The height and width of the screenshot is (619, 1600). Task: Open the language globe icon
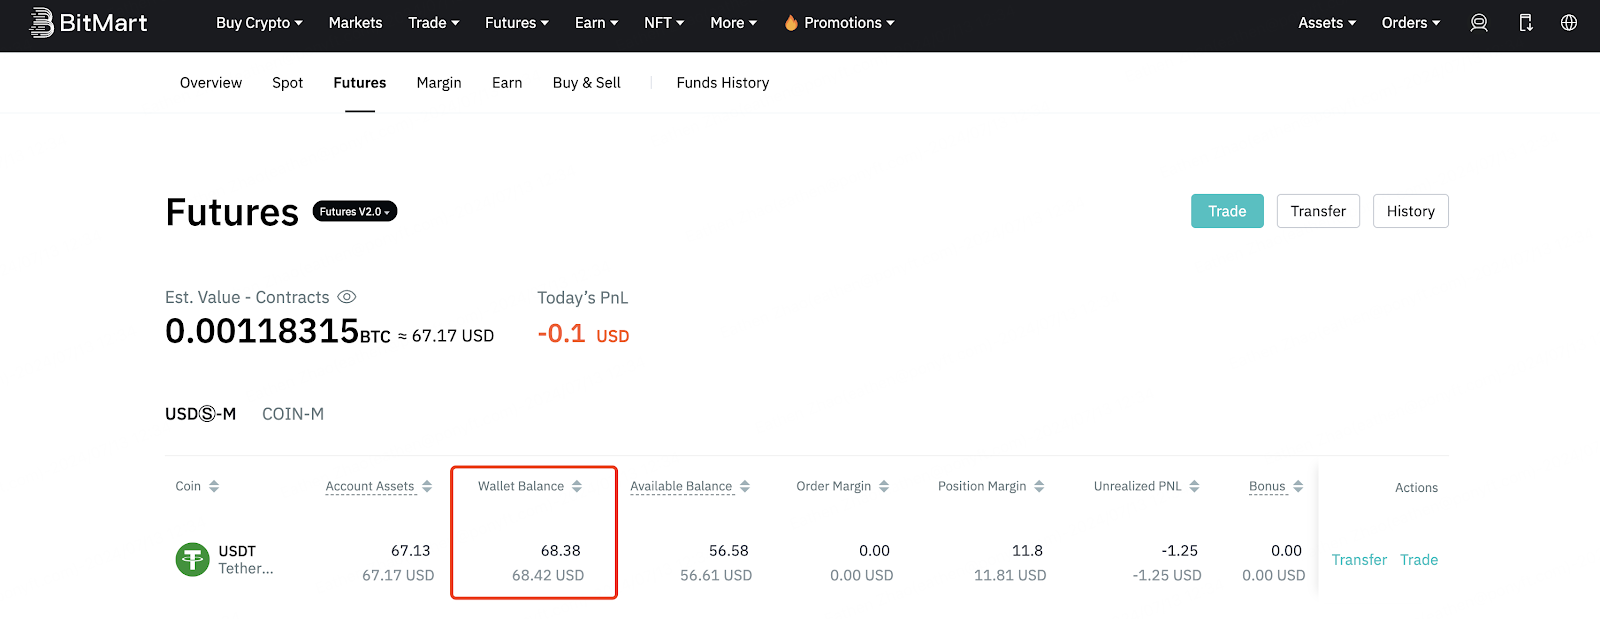[1569, 23]
